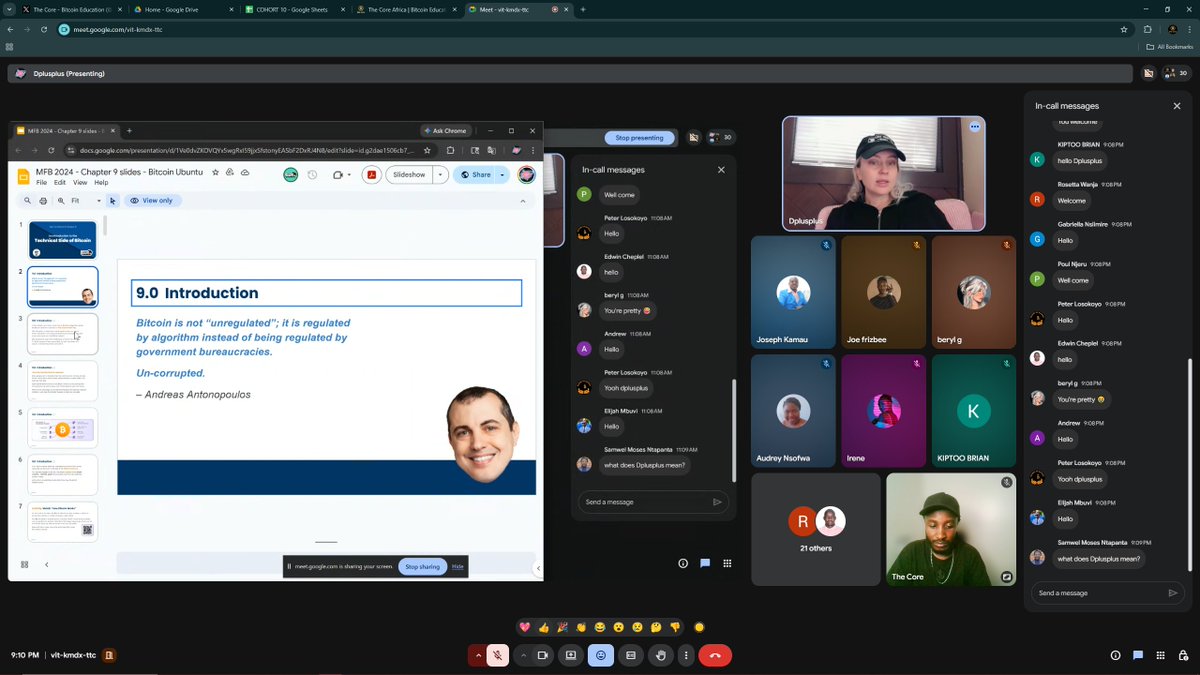Image resolution: width=1200 pixels, height=675 pixels.
Task: Click search menus magnifier in Slides toolbar
Action: (27, 200)
